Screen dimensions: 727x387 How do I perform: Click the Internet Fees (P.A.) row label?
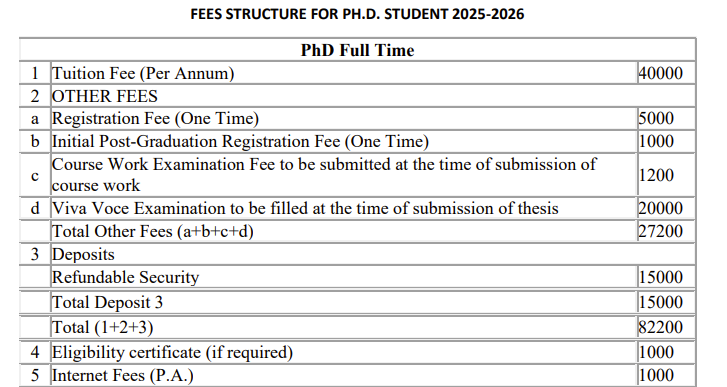[123, 375]
